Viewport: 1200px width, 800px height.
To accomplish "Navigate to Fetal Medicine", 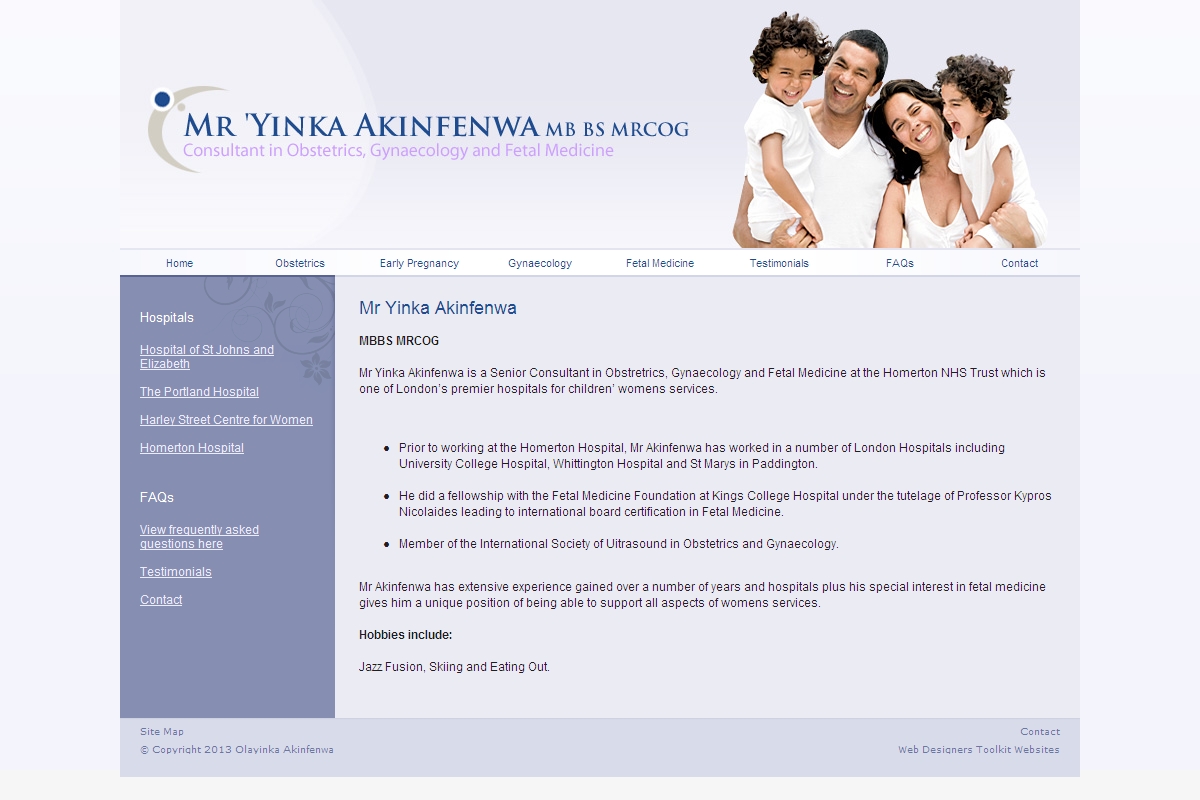I will [659, 263].
